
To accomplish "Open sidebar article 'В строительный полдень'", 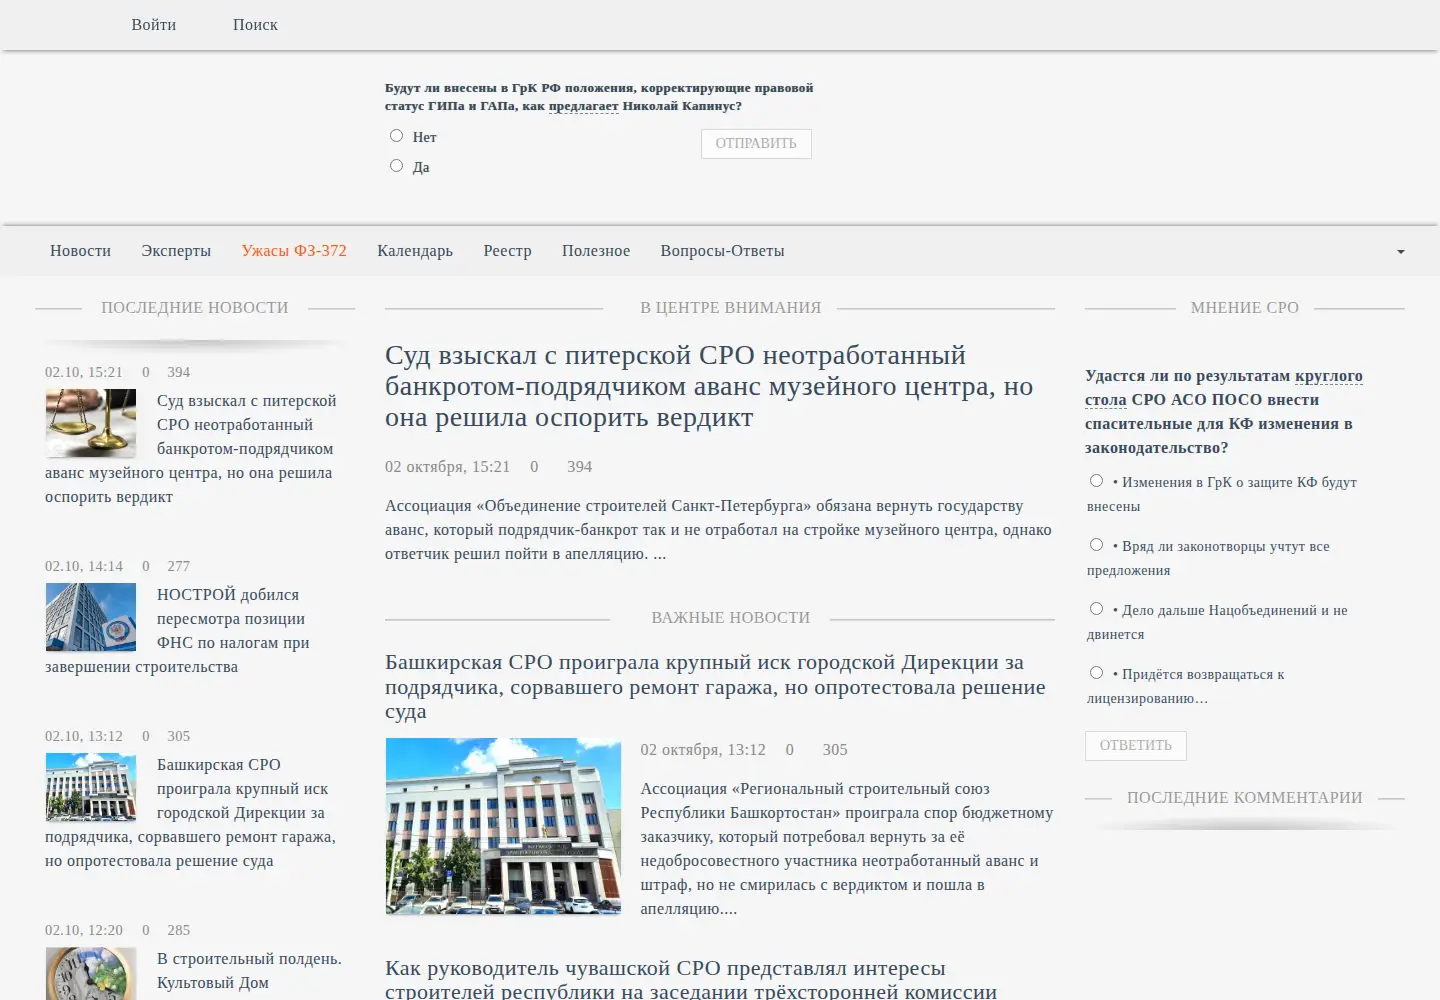I will [249, 971].
